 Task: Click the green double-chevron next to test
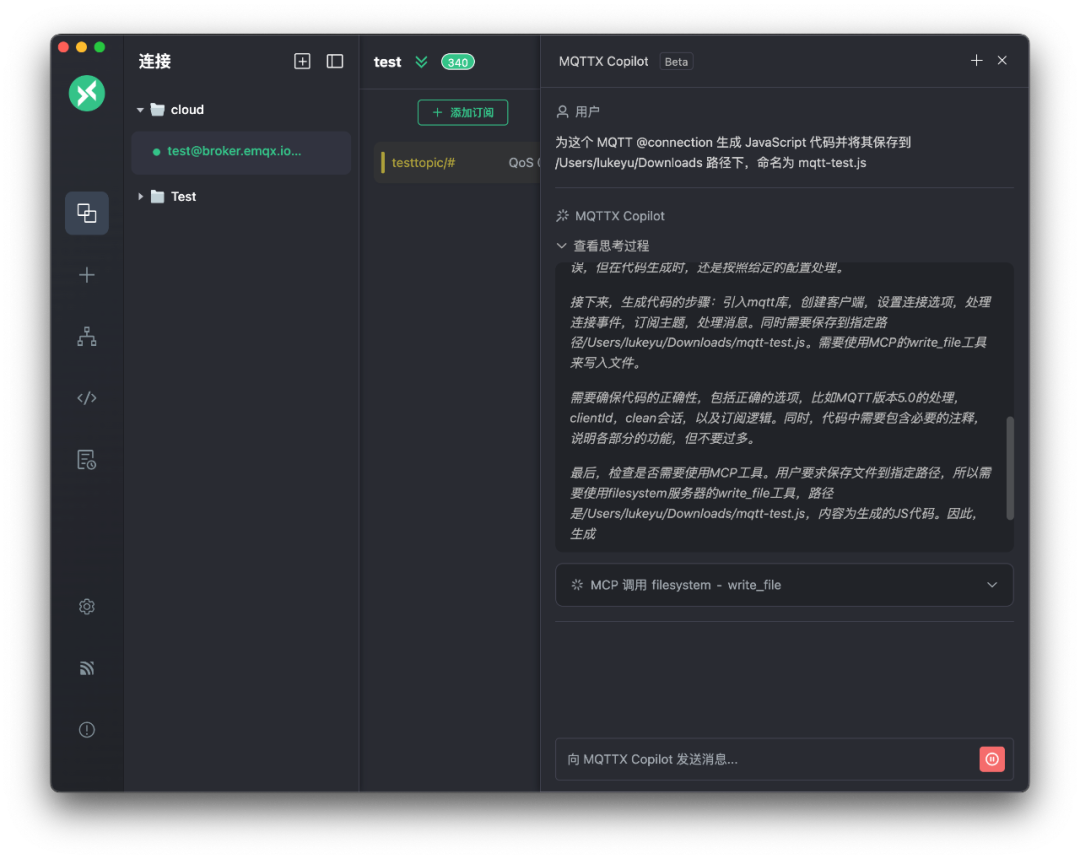point(422,62)
